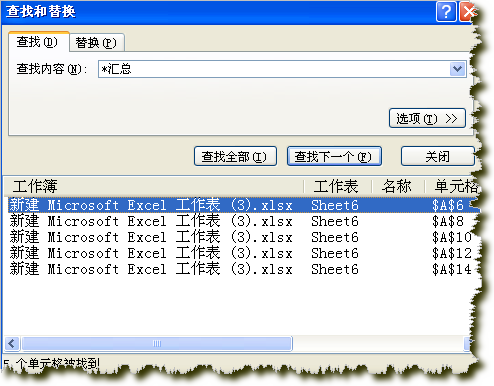This screenshot has height=386, width=494.
Task: Click the 名称 column header
Action: [398, 186]
